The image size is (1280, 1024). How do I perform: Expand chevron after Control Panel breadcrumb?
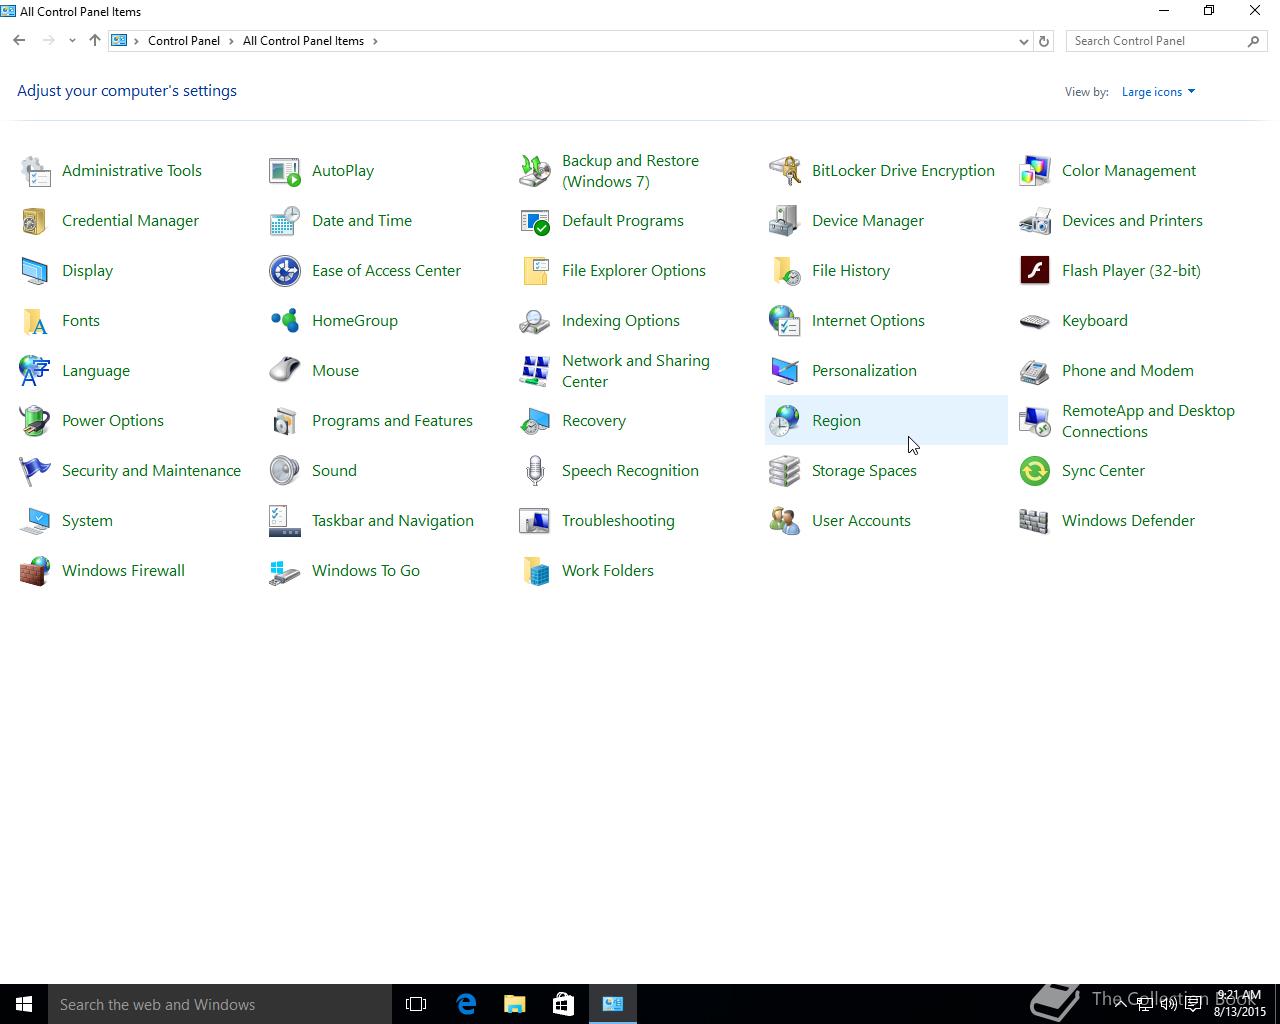coord(231,41)
